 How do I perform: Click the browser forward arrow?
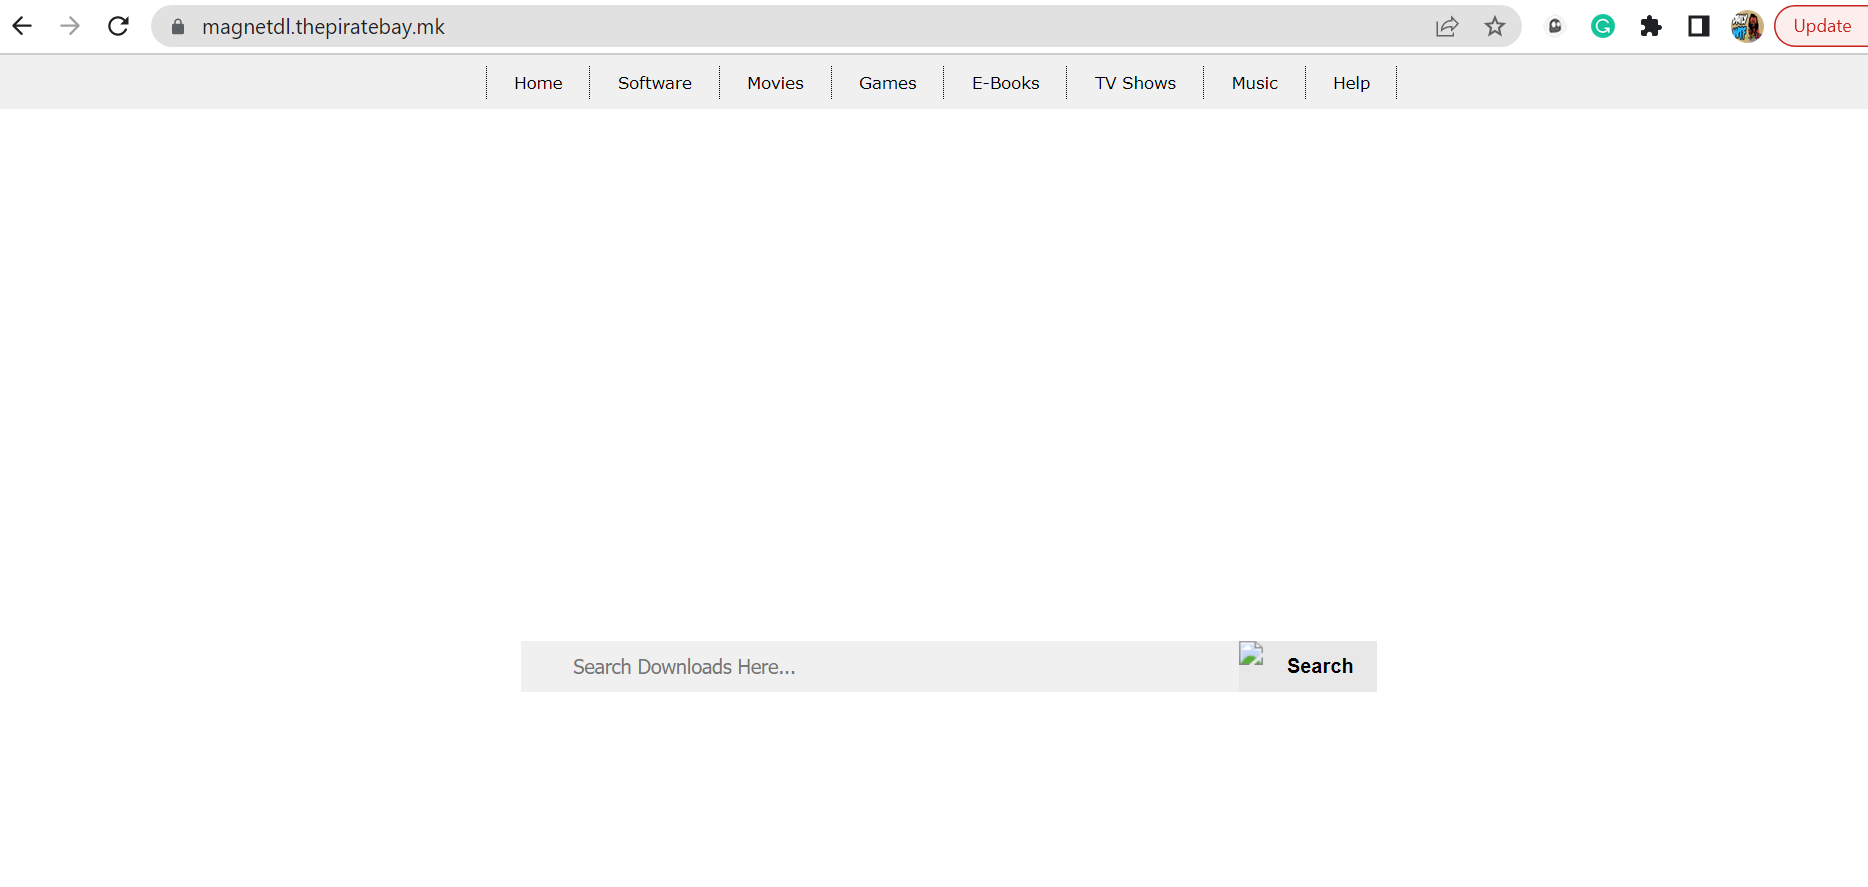pos(70,27)
